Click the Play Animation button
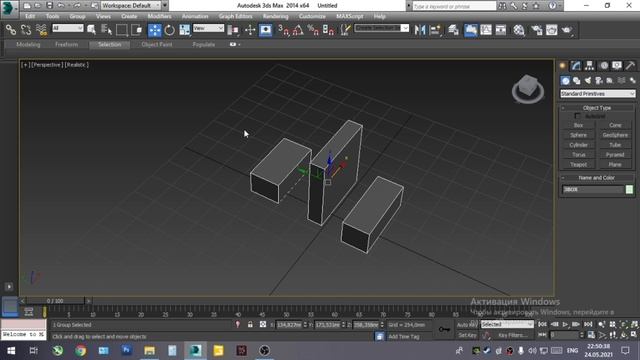Image resolution: width=640 pixels, height=360 pixels. click(x=565, y=324)
